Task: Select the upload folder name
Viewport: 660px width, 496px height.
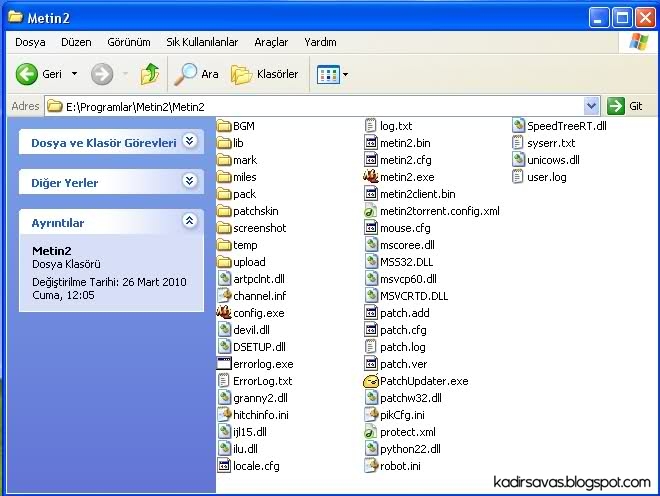Action: 249,262
